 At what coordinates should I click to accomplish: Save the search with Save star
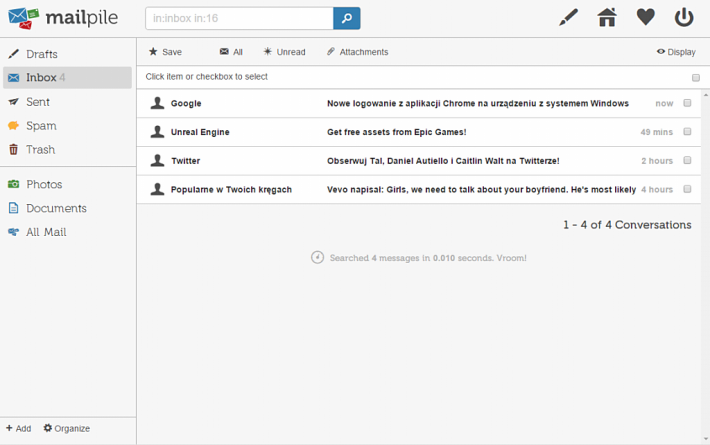(165, 52)
